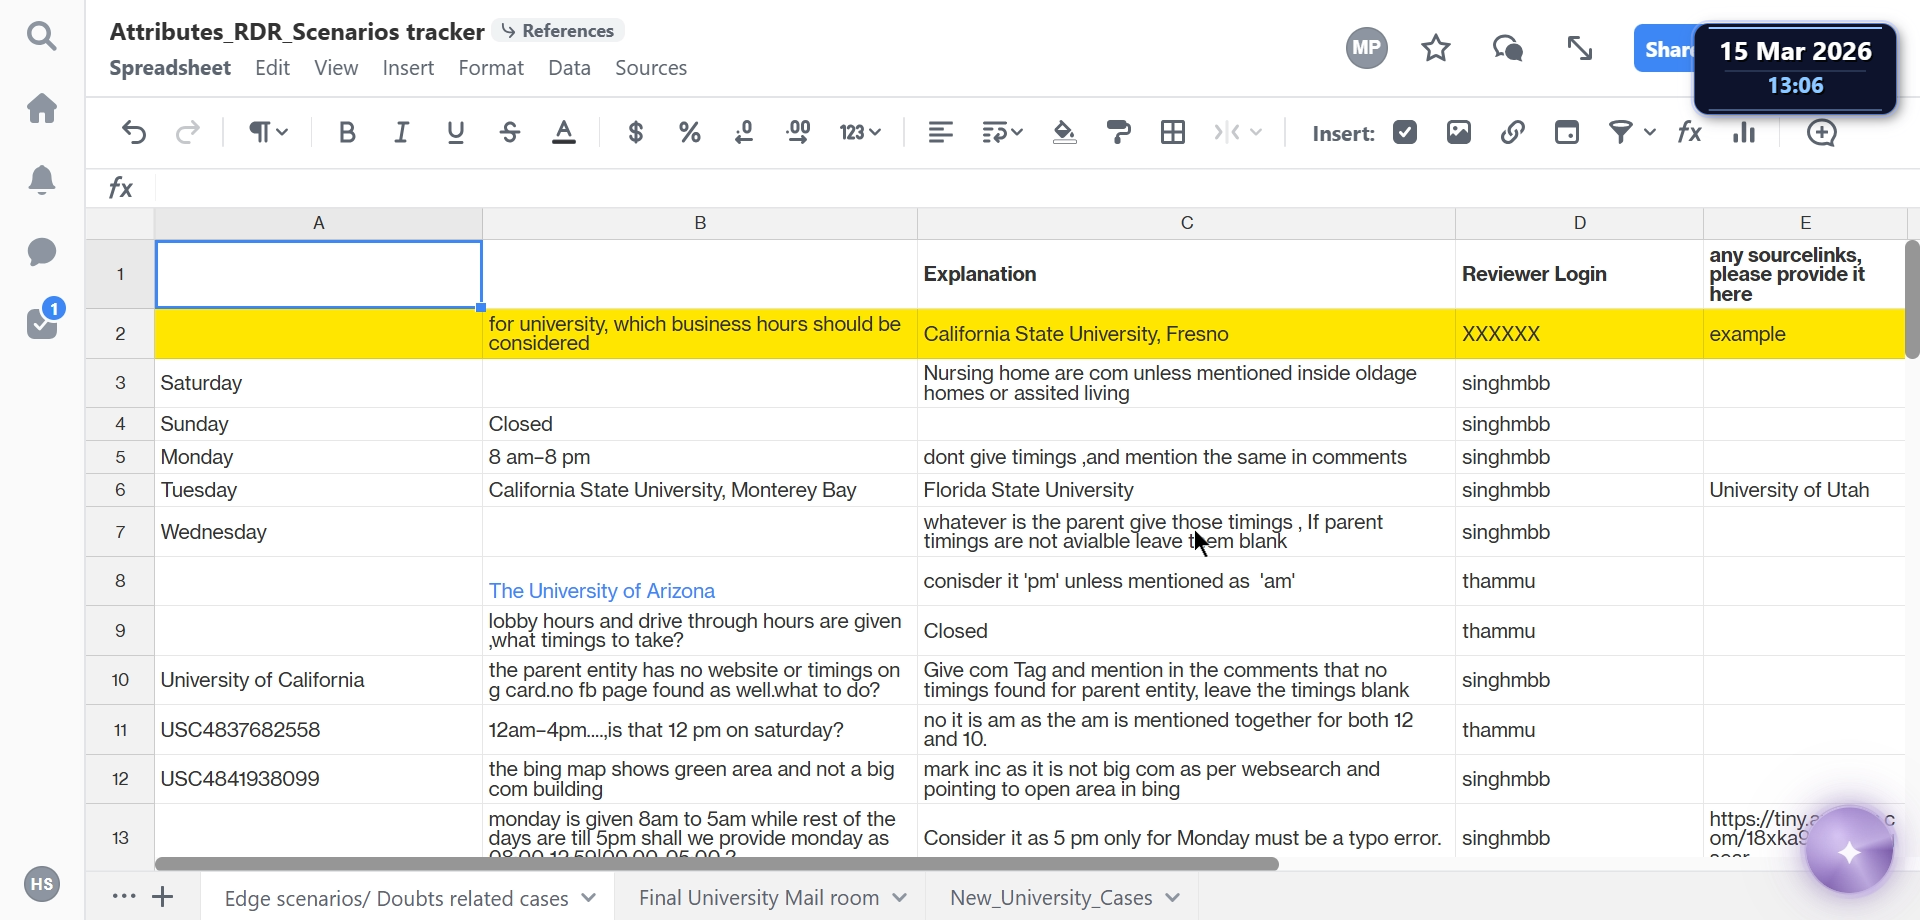
Task: Redo last action
Action: pos(188,132)
